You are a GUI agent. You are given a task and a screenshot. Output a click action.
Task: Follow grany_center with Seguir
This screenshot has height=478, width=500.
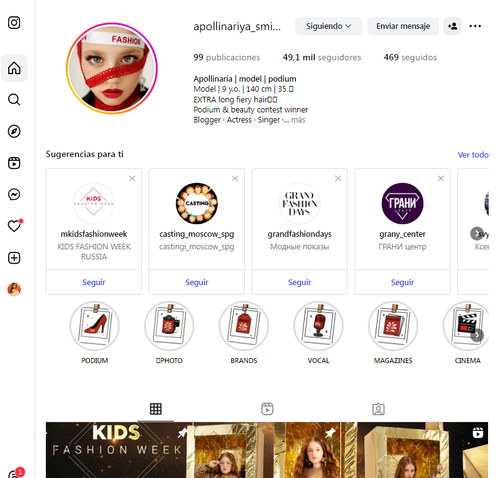point(402,282)
